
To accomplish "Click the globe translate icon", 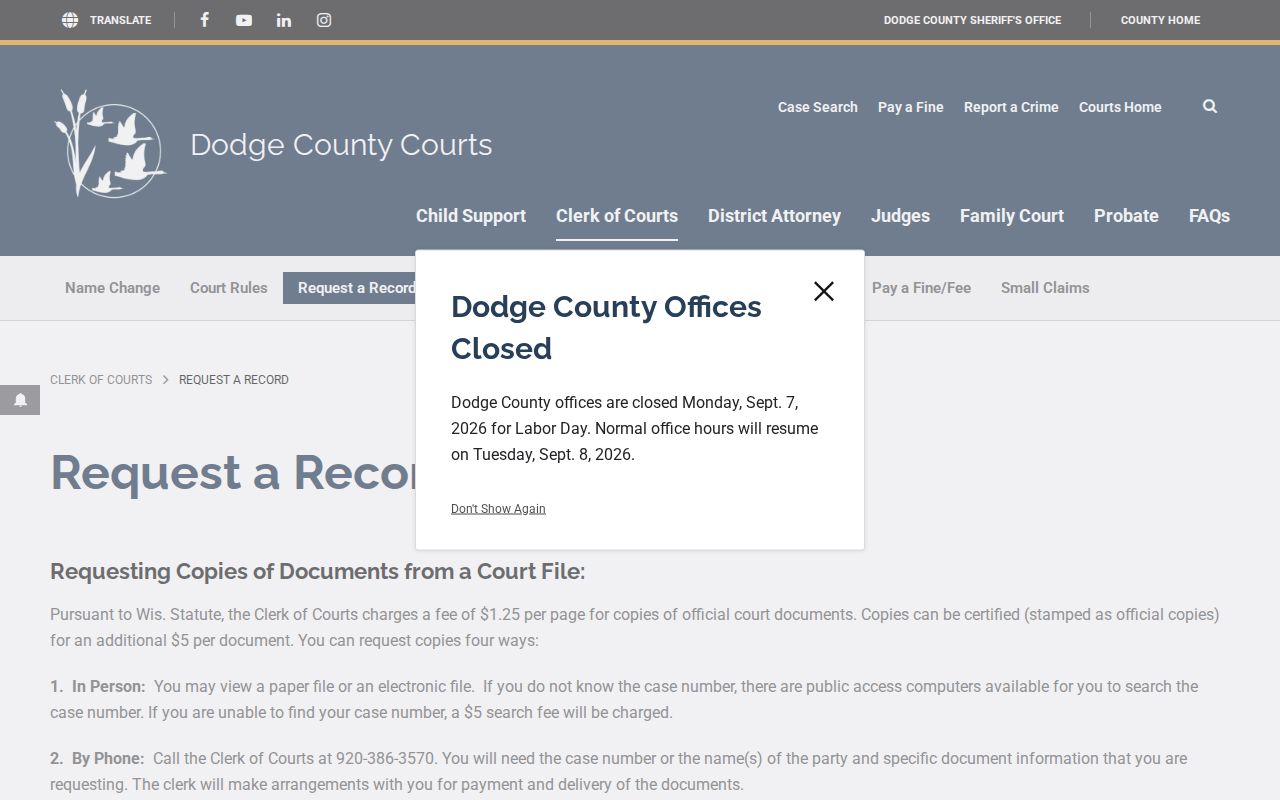I will (x=70, y=20).
